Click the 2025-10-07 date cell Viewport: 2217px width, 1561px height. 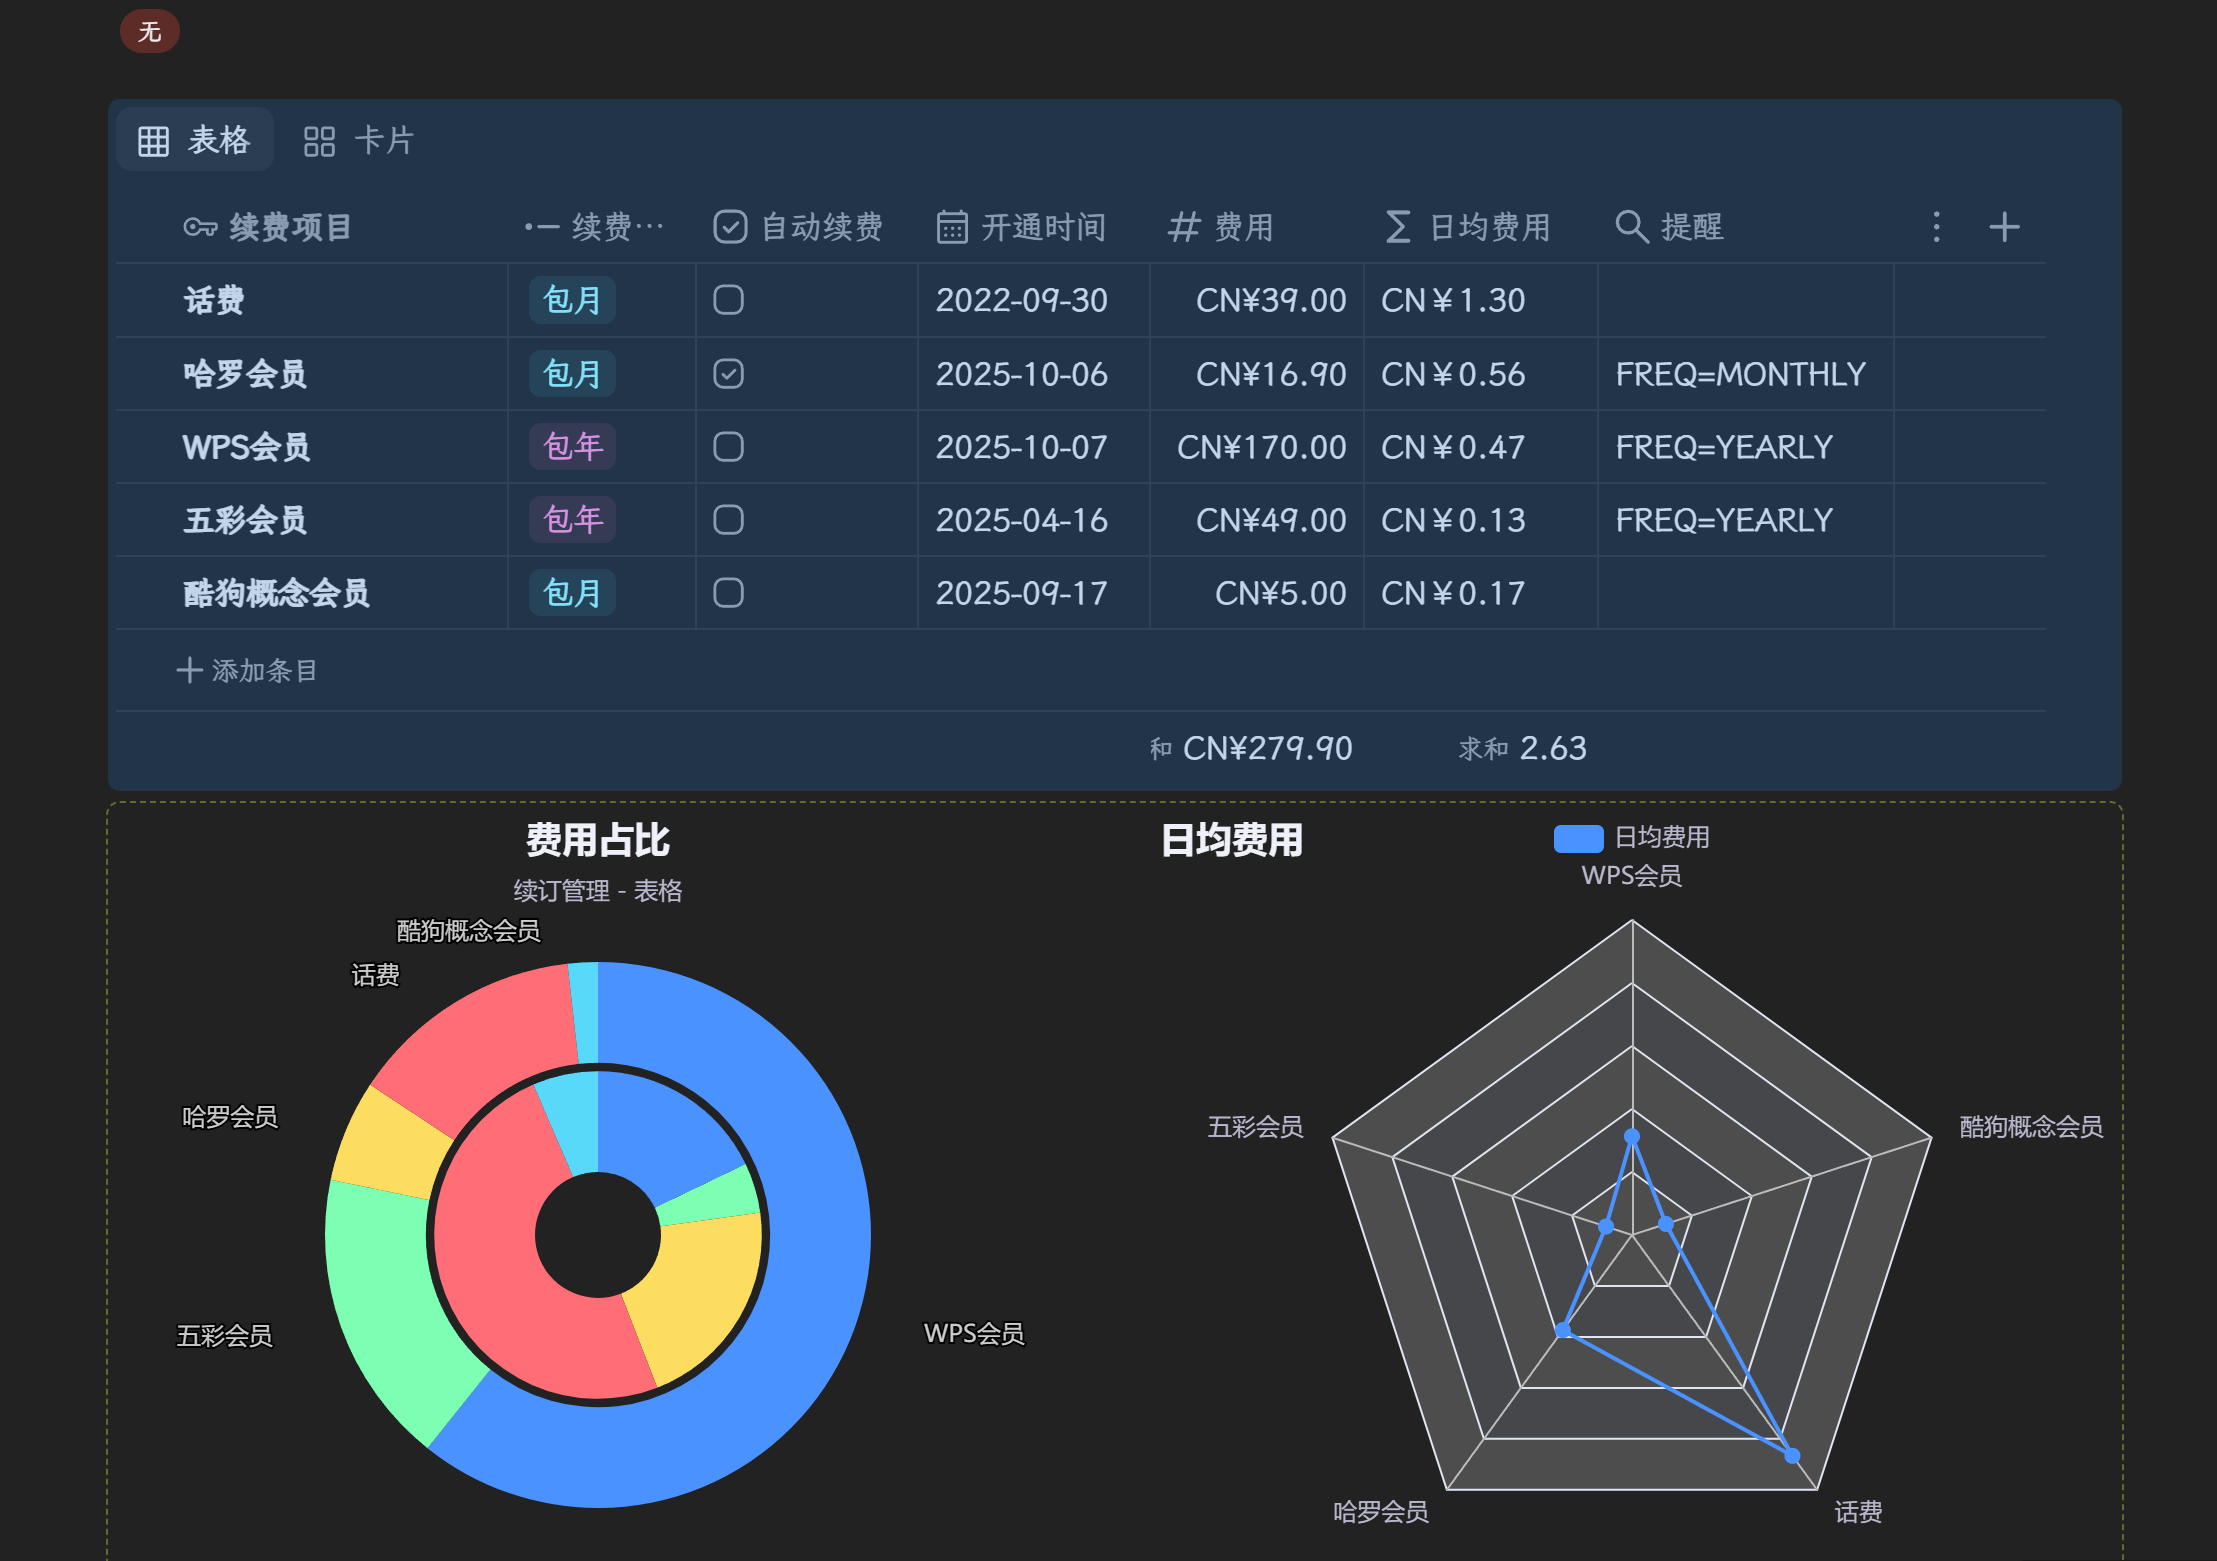tap(1021, 447)
